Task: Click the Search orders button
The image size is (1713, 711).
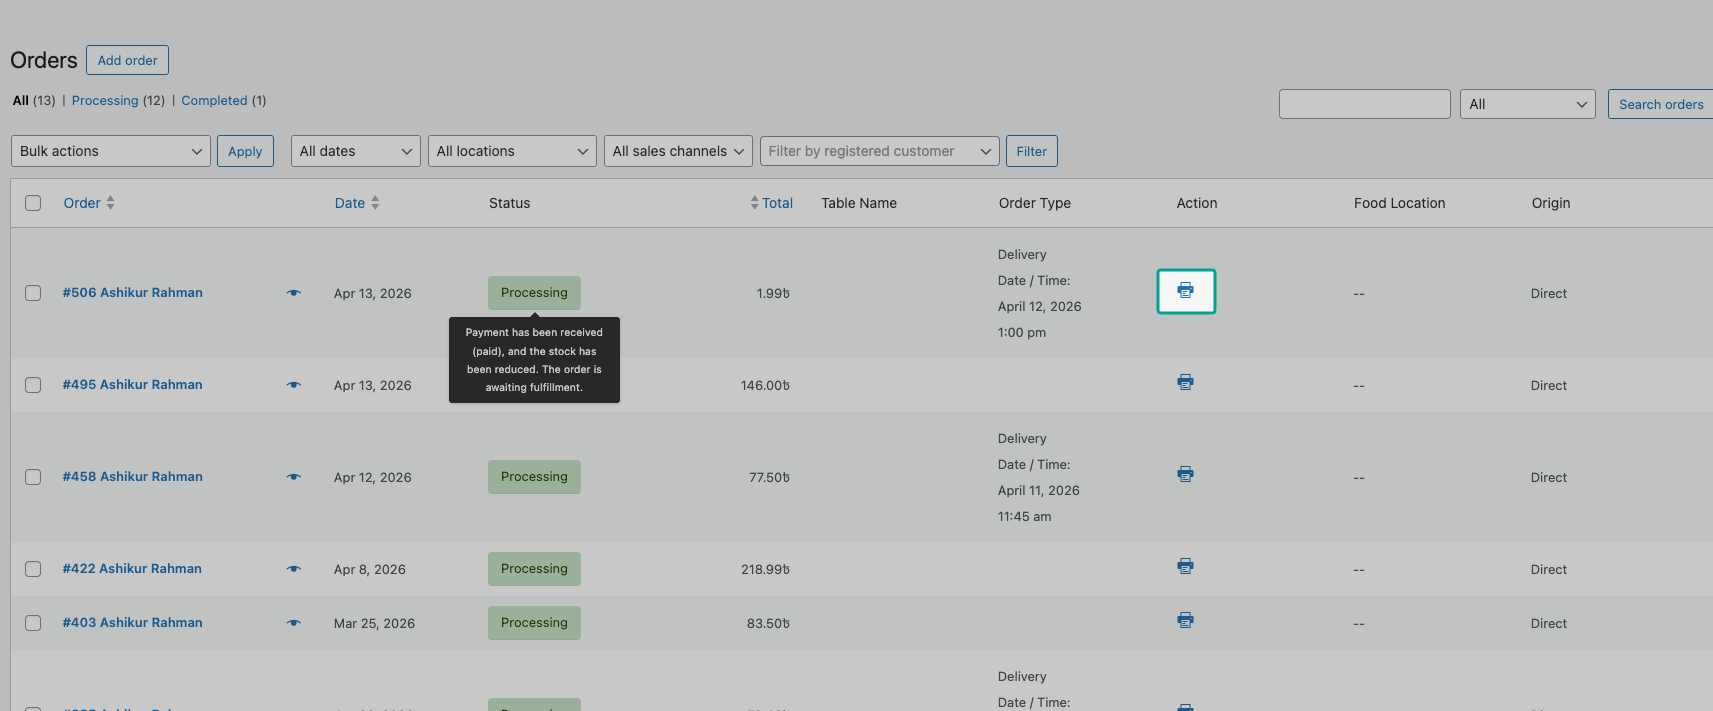Action: (1660, 104)
